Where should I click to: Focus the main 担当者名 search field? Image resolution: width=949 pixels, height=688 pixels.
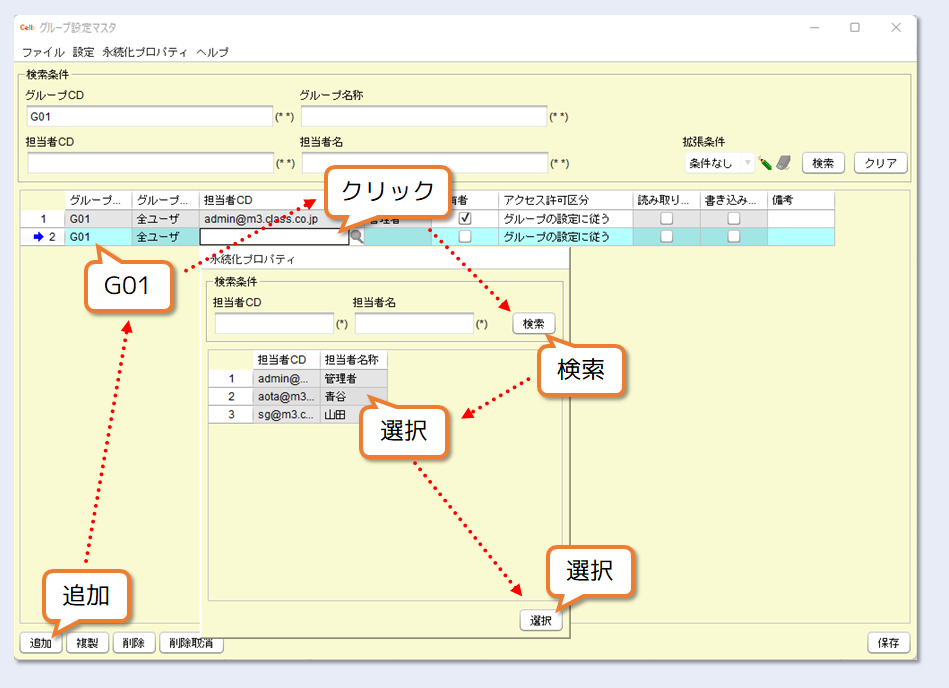click(x=425, y=163)
